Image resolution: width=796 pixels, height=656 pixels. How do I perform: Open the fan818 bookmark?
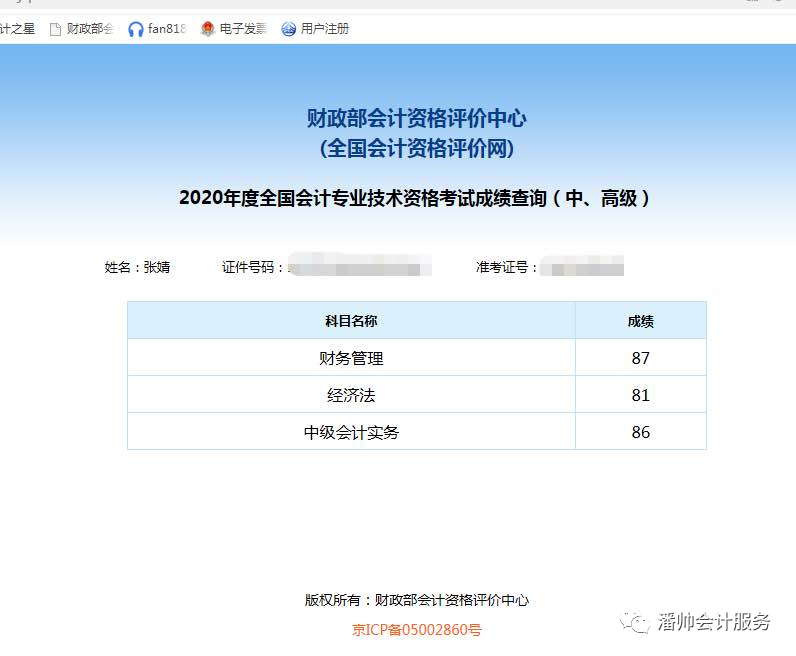157,29
